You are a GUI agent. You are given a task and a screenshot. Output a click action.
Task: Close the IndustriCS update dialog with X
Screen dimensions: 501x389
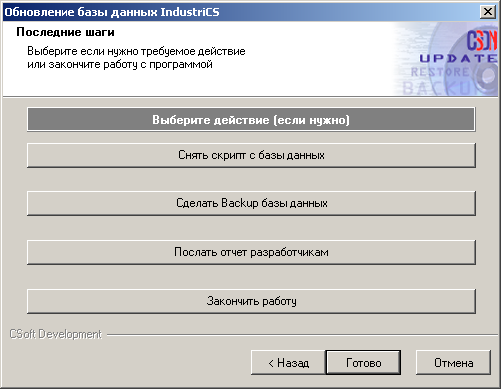(487, 12)
